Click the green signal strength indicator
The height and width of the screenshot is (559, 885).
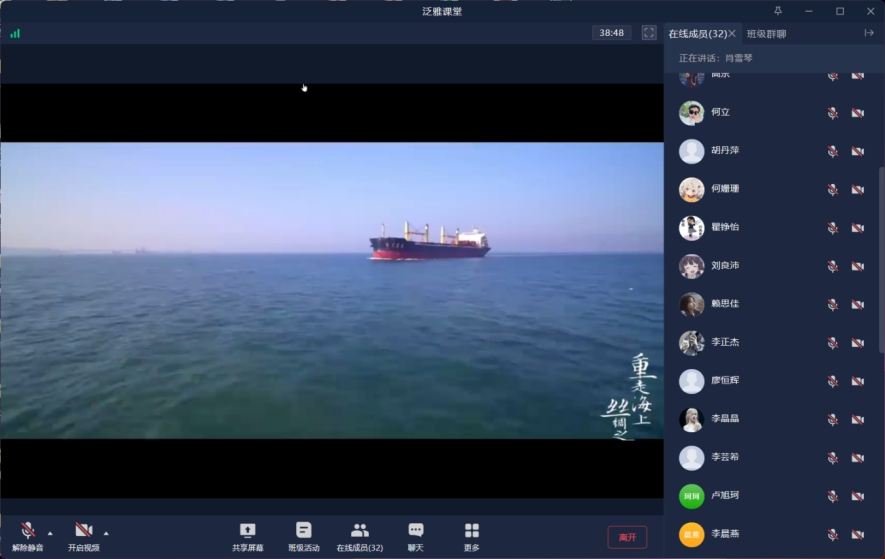point(15,33)
